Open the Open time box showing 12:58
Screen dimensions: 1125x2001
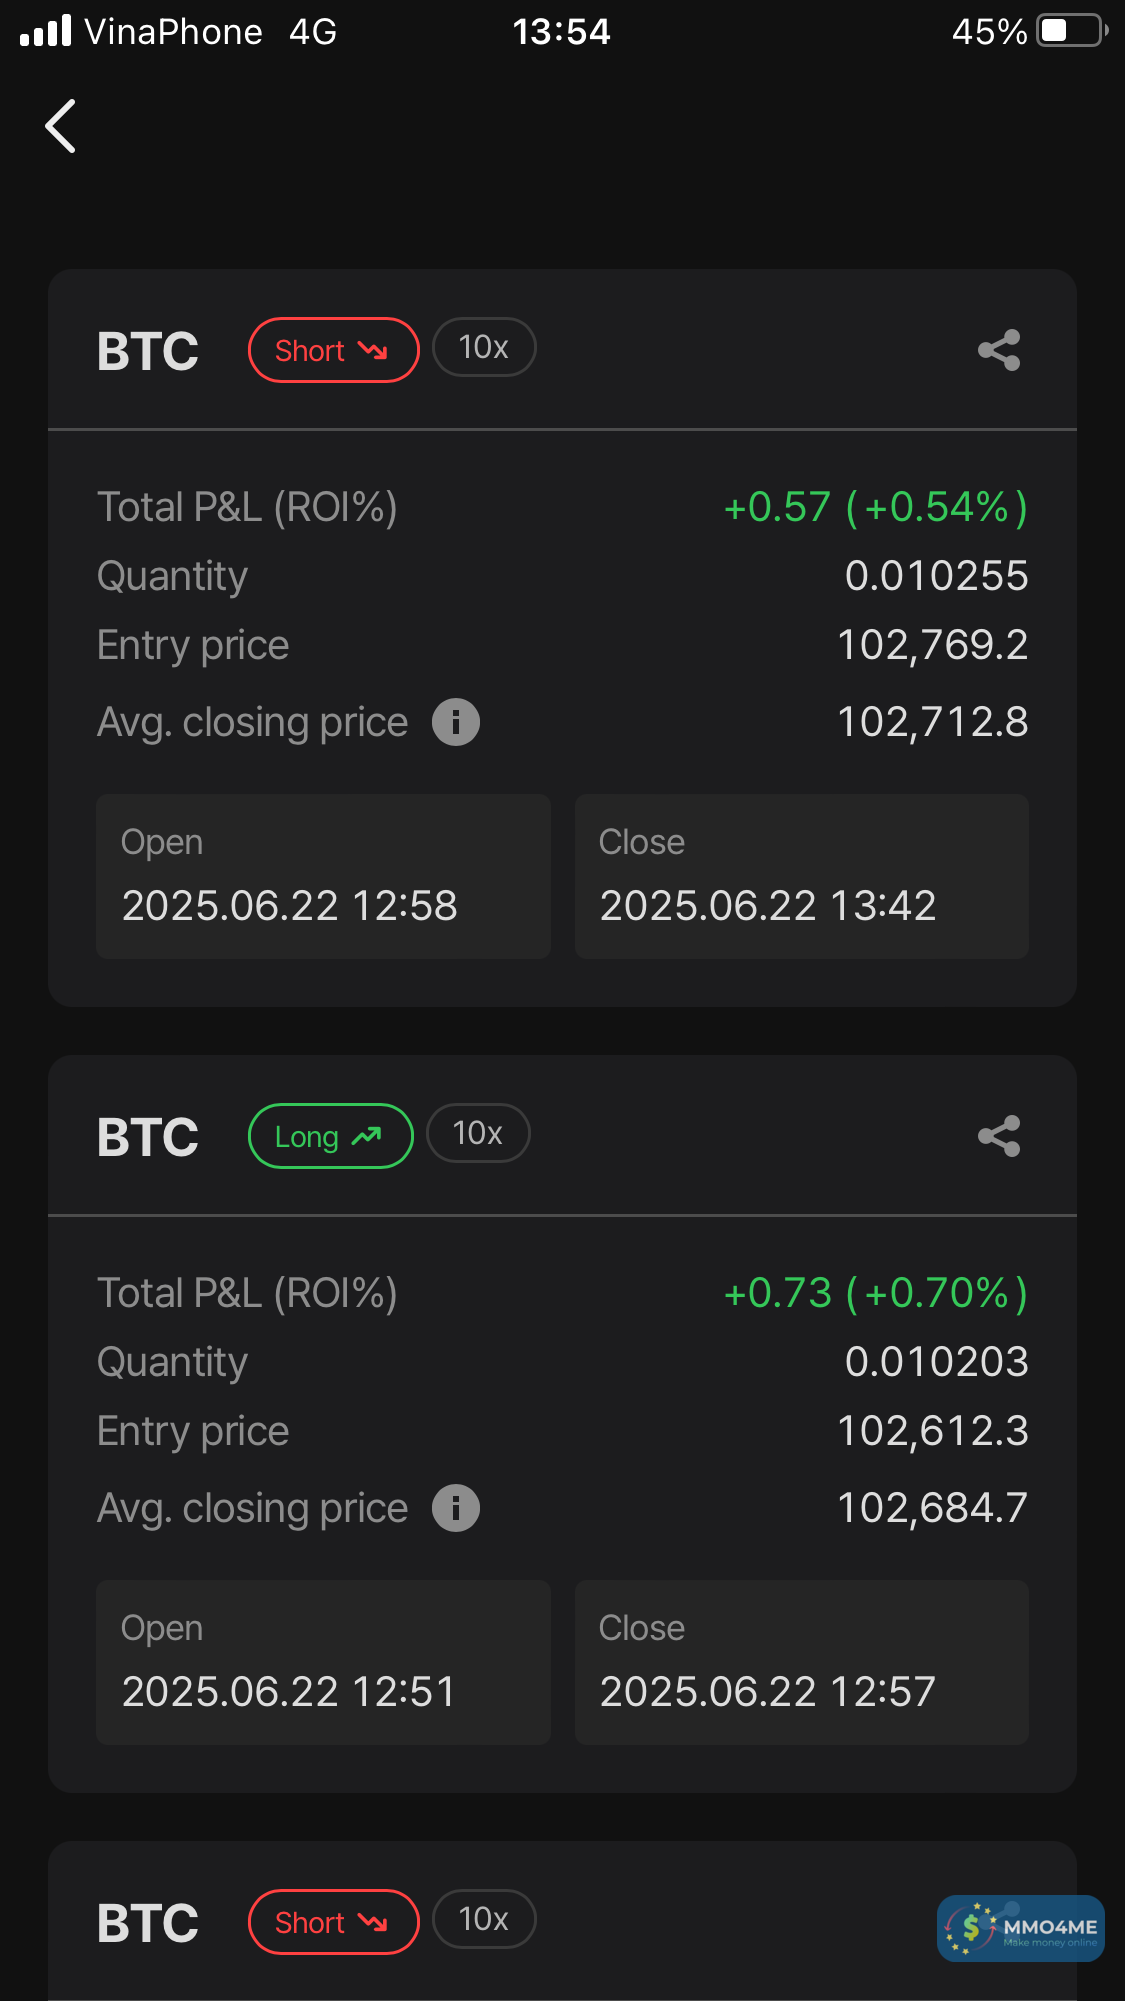[323, 876]
